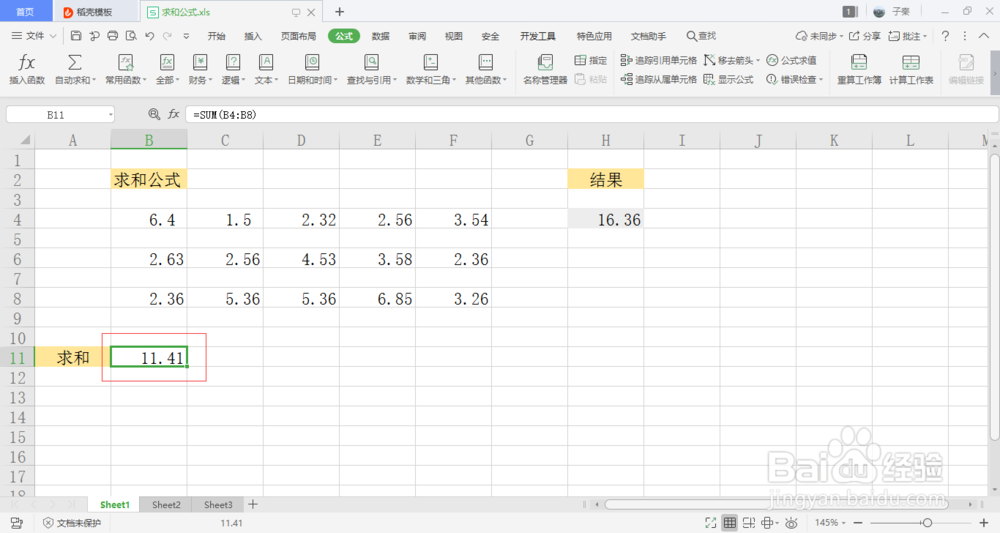
Task: Switch to the Sheet3 tab
Action: point(218,504)
